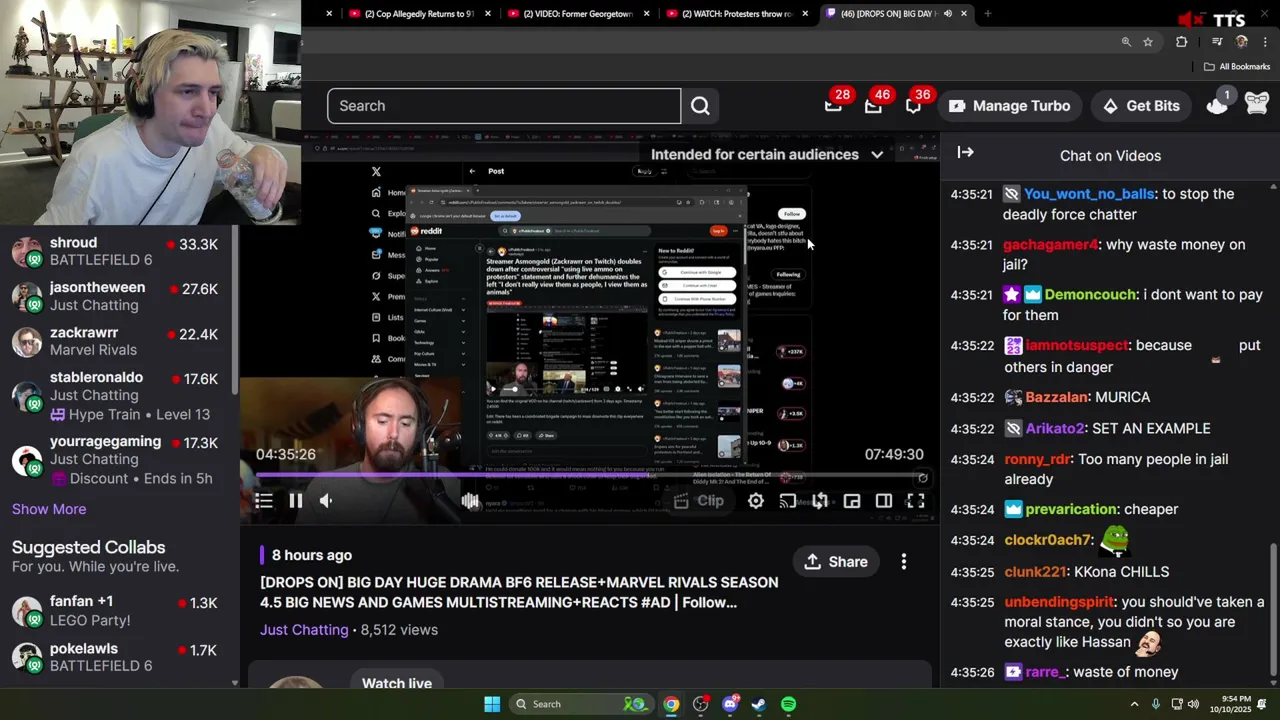Open Spotify from the taskbar
The width and height of the screenshot is (1280, 720).
[789, 704]
